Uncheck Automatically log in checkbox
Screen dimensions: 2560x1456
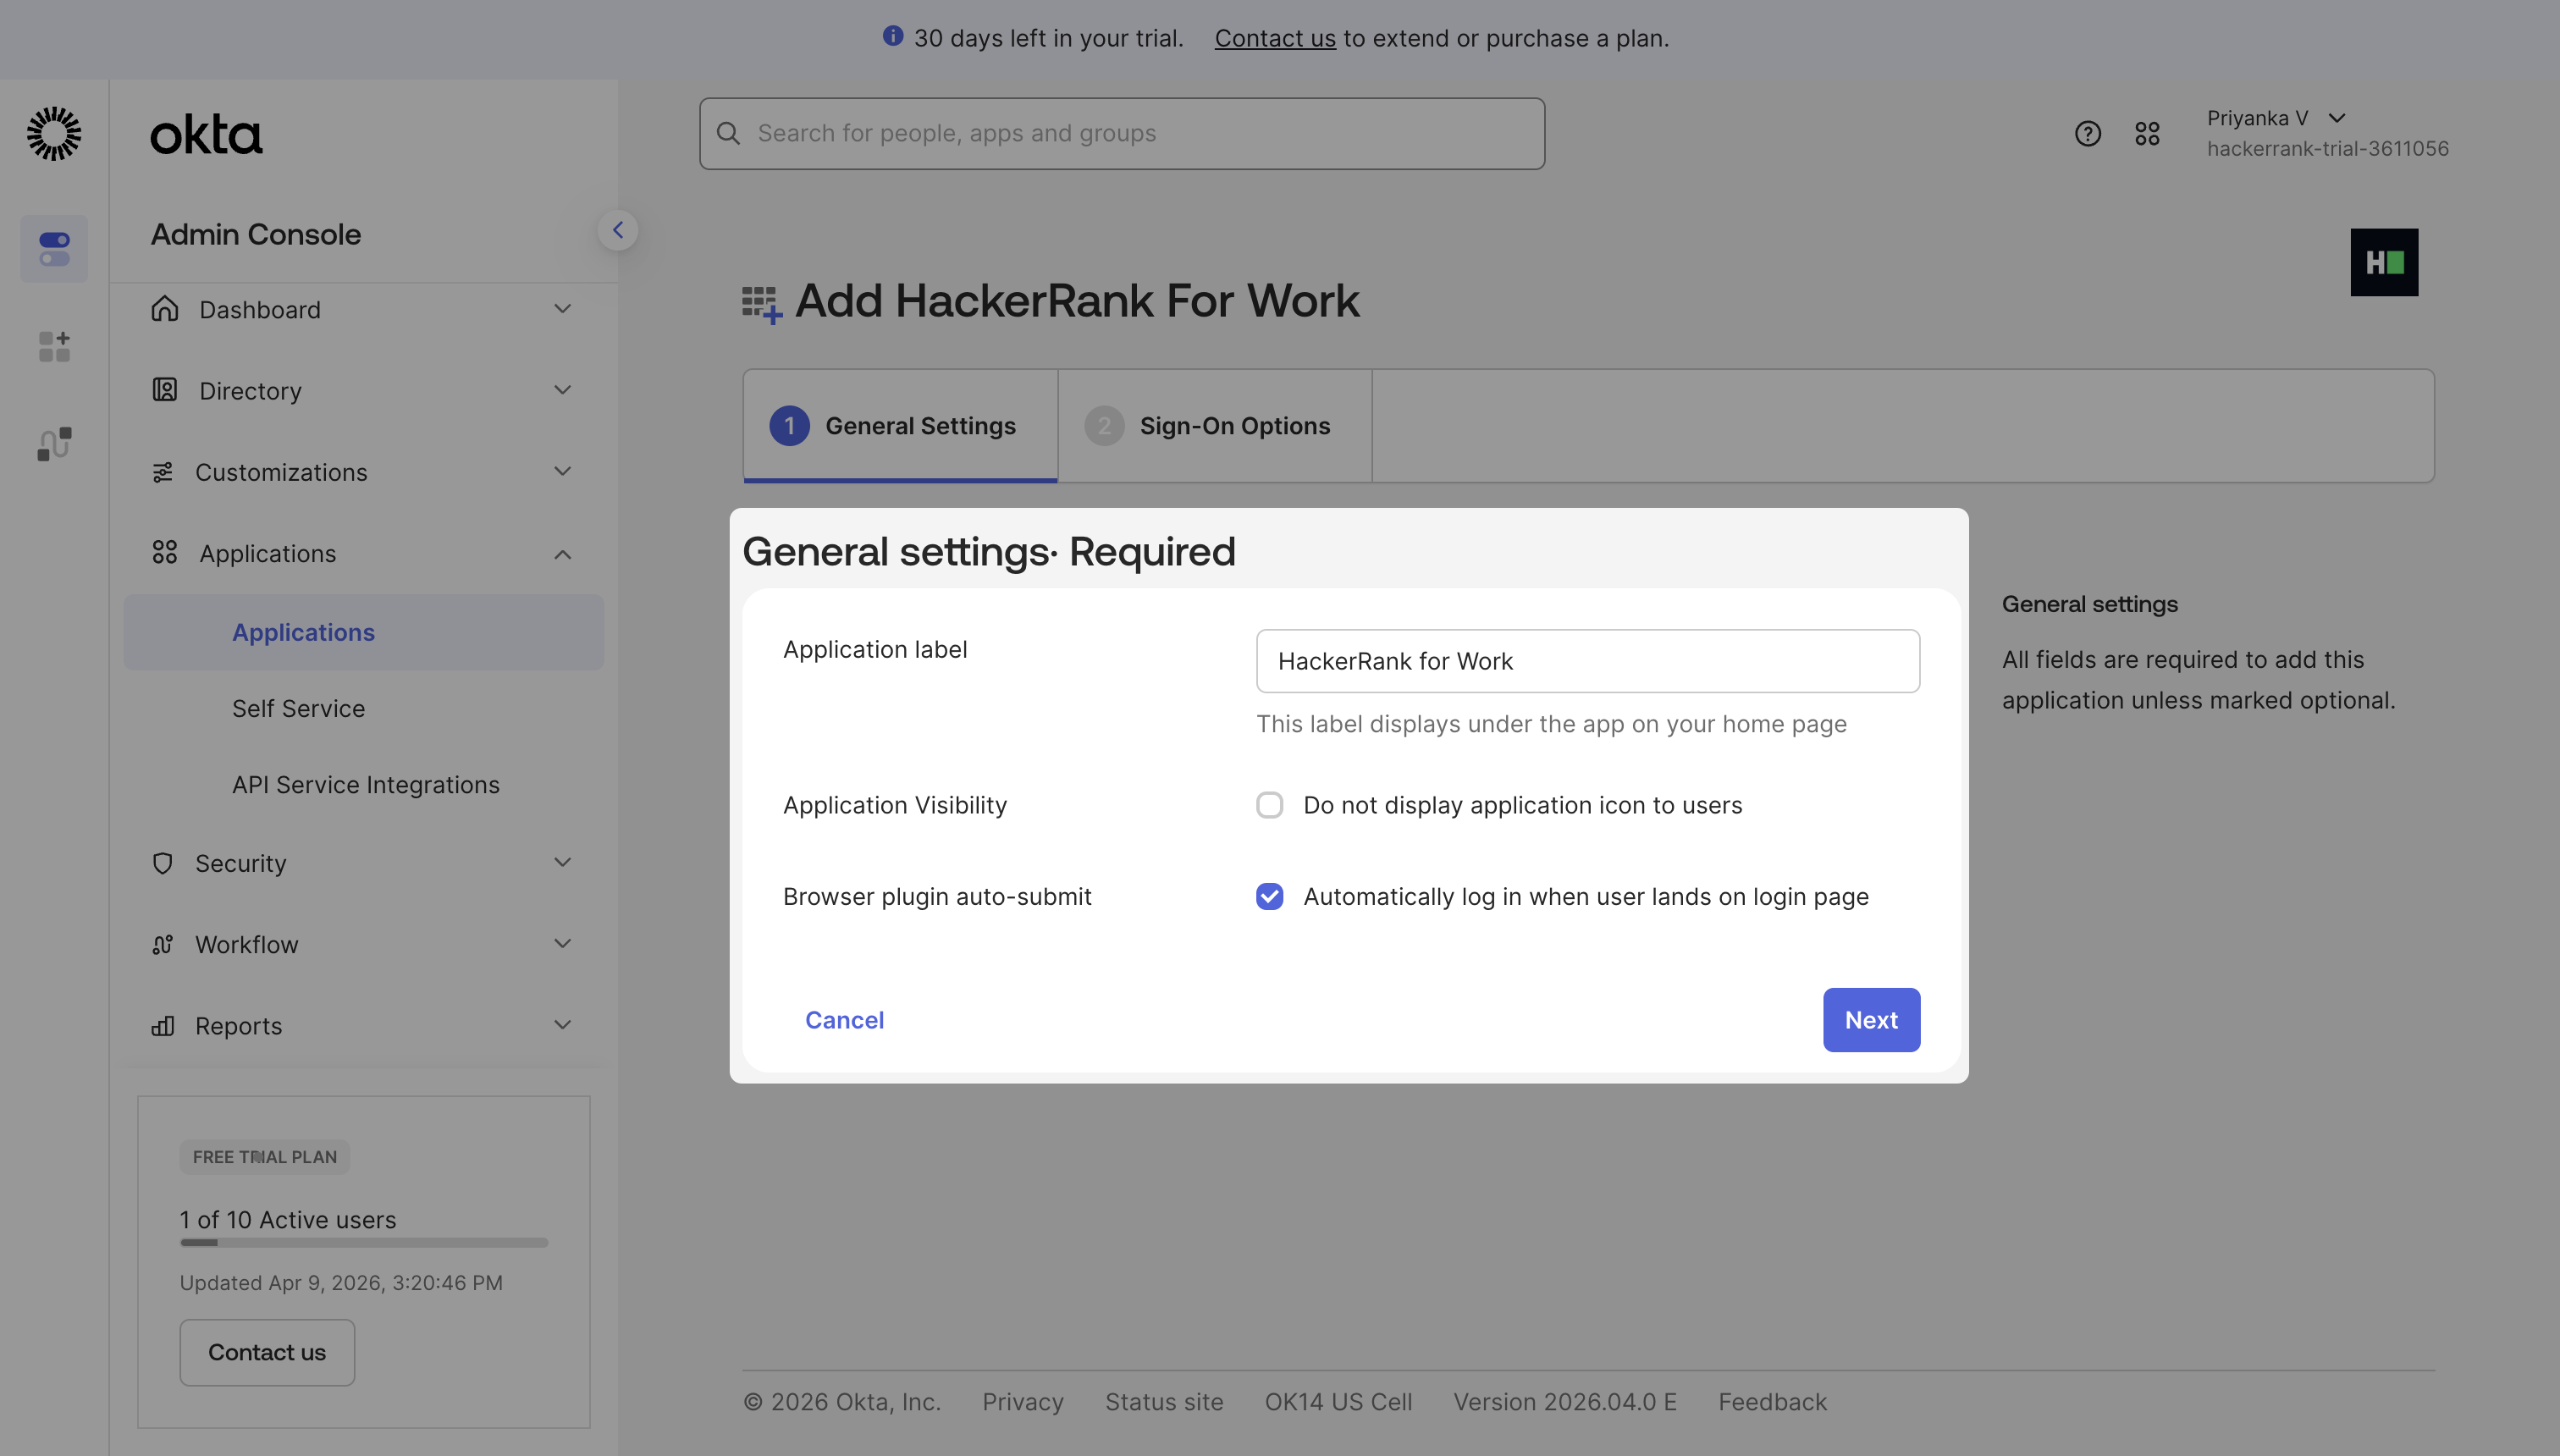[1269, 896]
